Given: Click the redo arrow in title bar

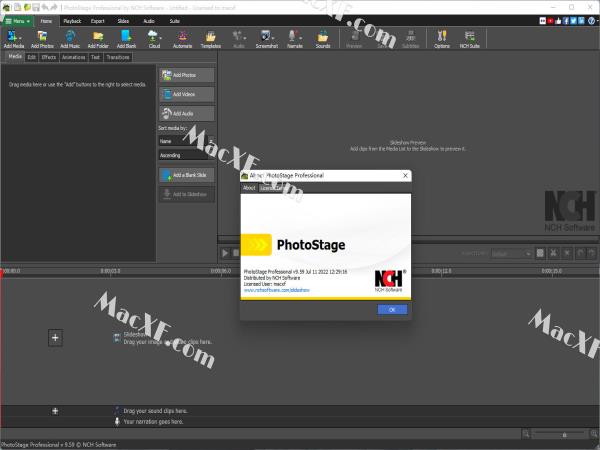Looking at the screenshot, I should tap(54, 7).
